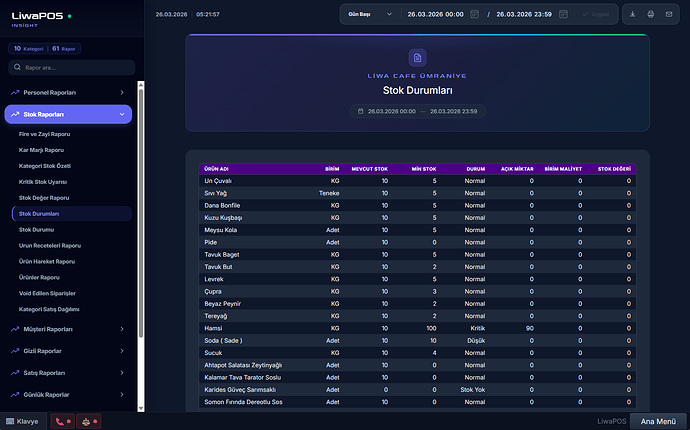690x430 pixels.
Task: Open the start date calendar picker
Action: pos(475,15)
